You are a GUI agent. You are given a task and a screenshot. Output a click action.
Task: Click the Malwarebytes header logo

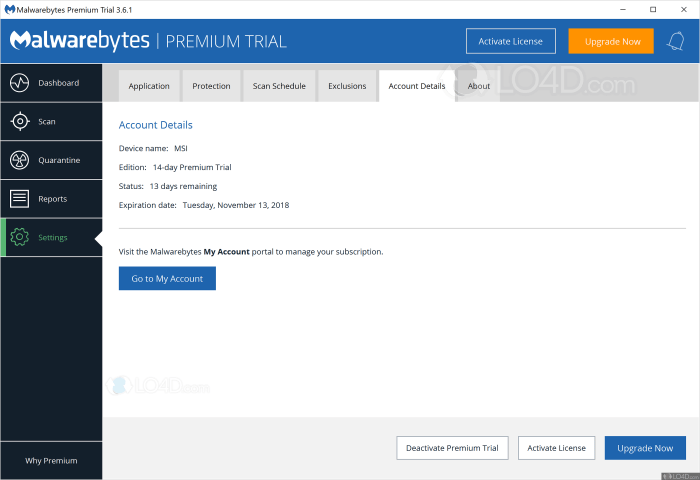click(x=79, y=41)
